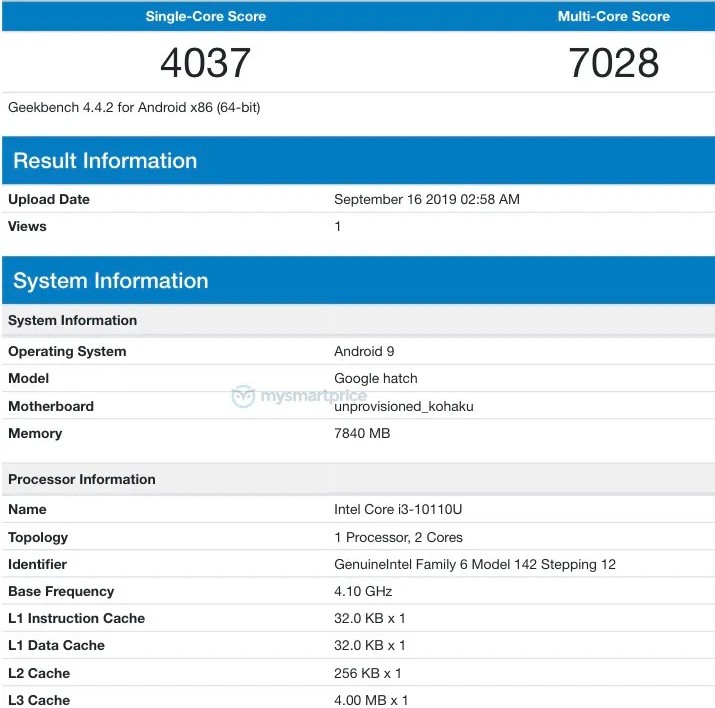
Task: Select the 4.10 GHz frequency value
Action: pyautogui.click(x=363, y=591)
